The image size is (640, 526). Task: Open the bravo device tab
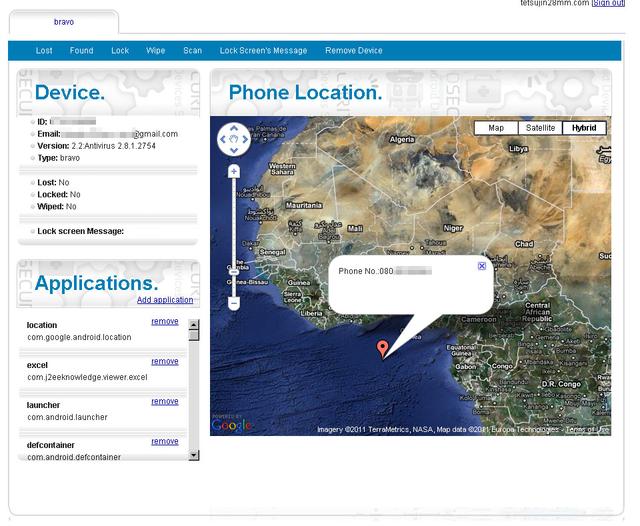pyautogui.click(x=63, y=22)
